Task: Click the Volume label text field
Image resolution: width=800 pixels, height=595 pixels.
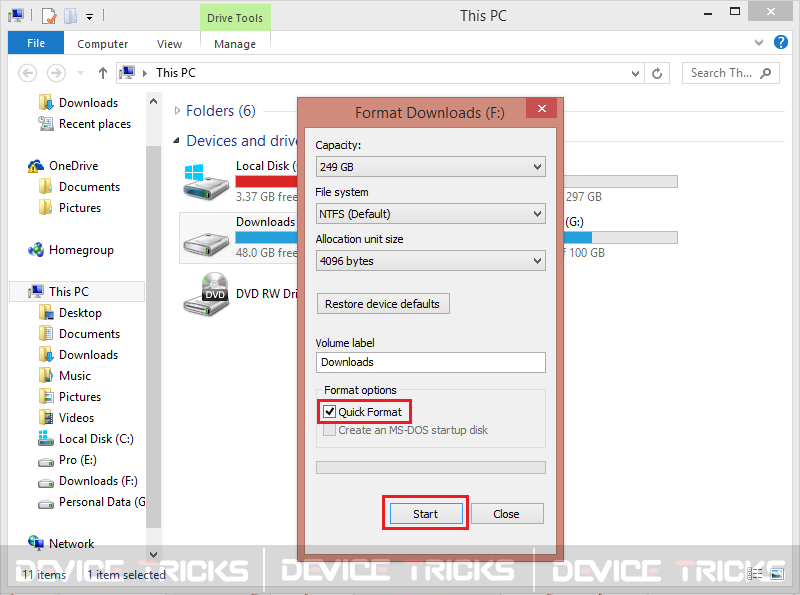Action: (x=431, y=362)
